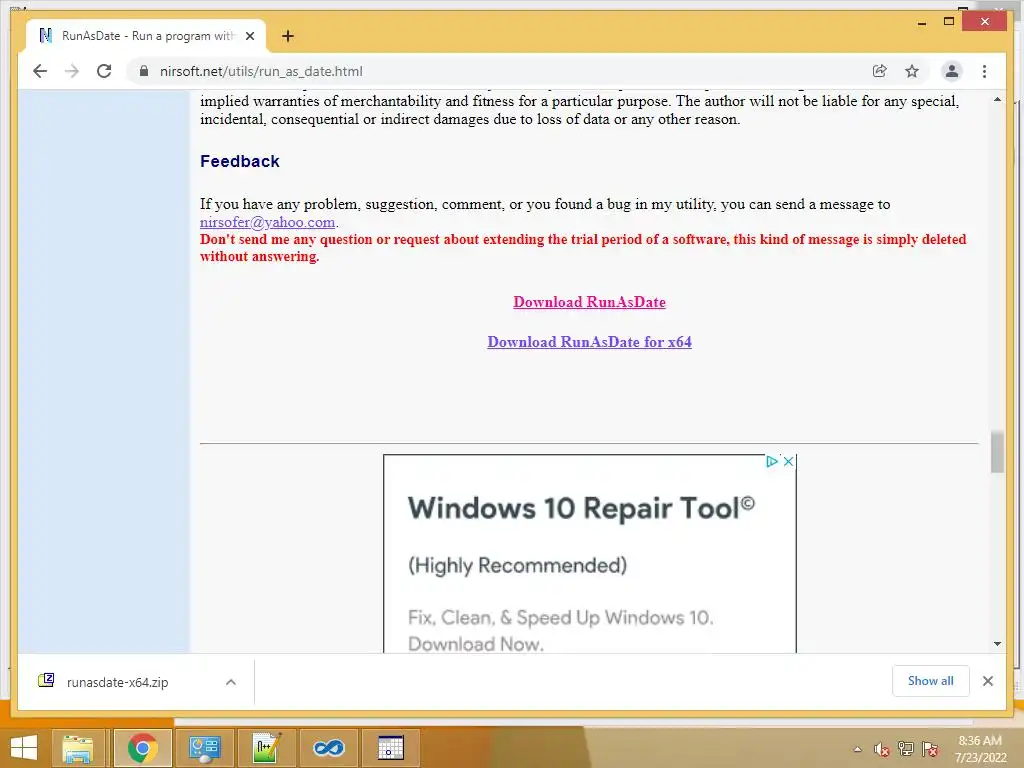The width and height of the screenshot is (1024, 768).
Task: Show all downloads
Action: [931, 680]
